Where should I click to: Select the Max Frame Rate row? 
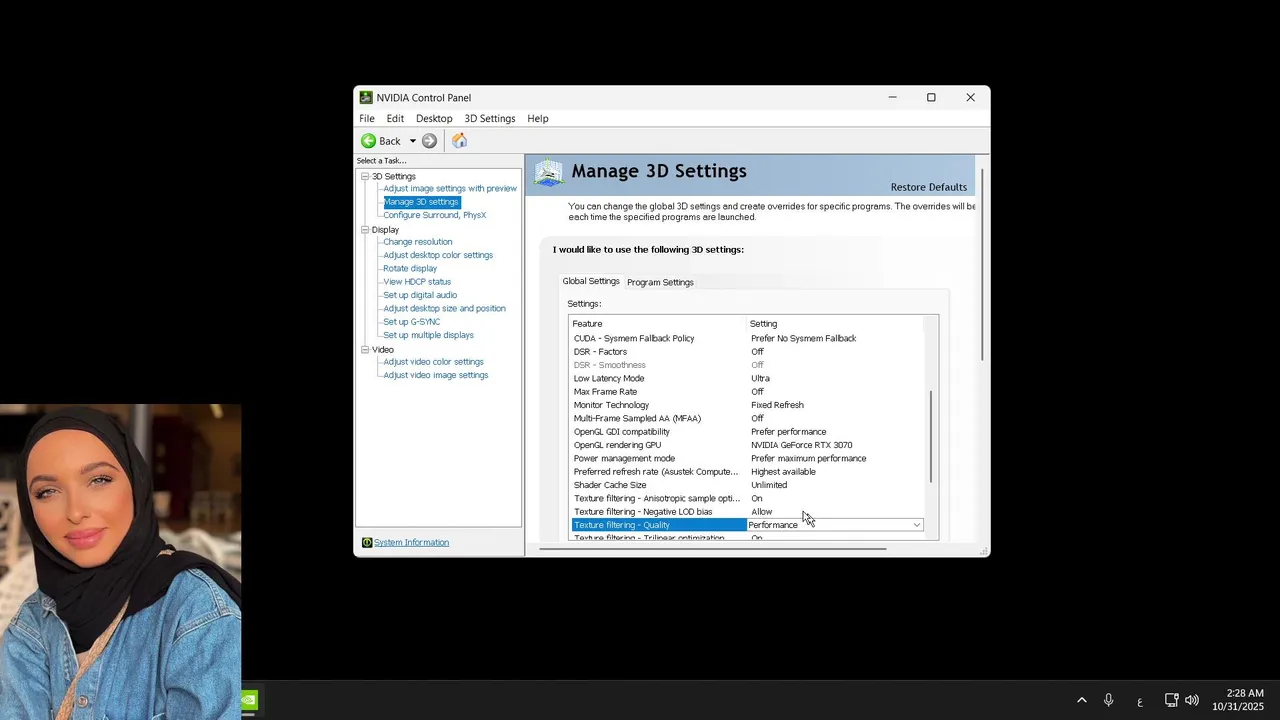coord(747,392)
